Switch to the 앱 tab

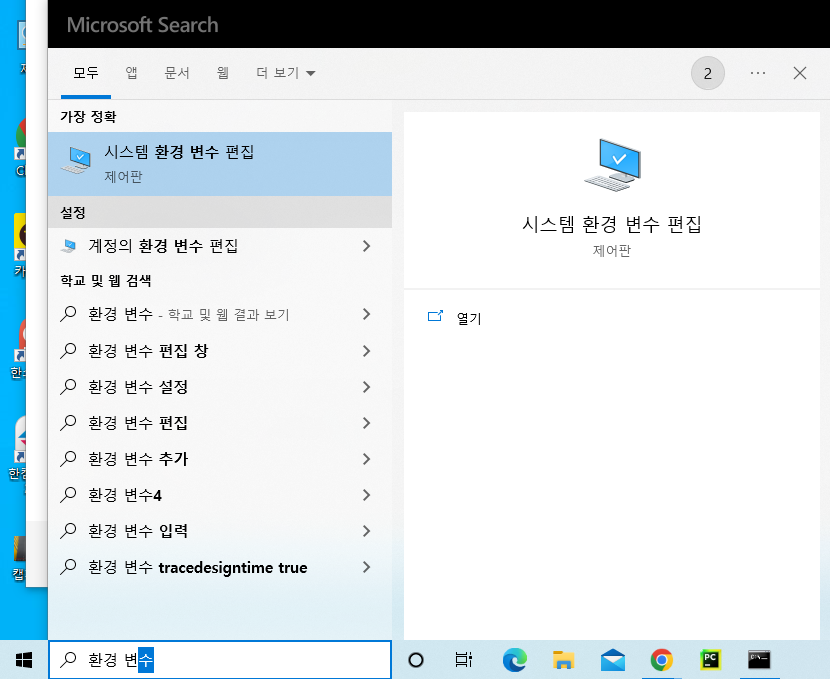[x=131, y=73]
